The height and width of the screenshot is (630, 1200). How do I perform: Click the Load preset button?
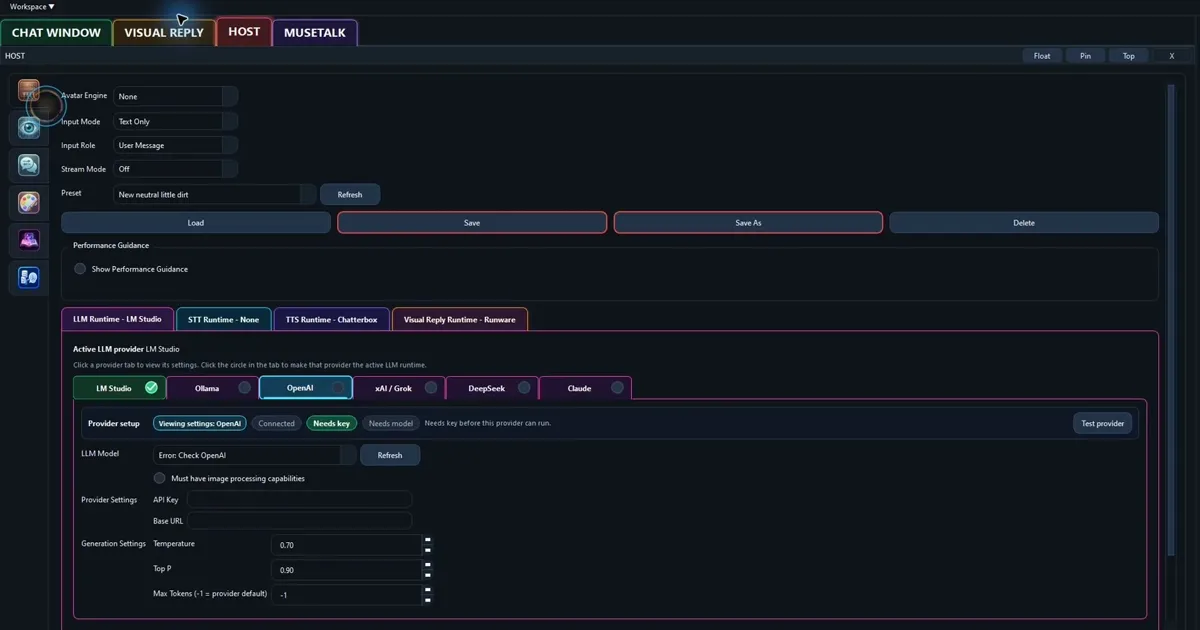[196, 223]
